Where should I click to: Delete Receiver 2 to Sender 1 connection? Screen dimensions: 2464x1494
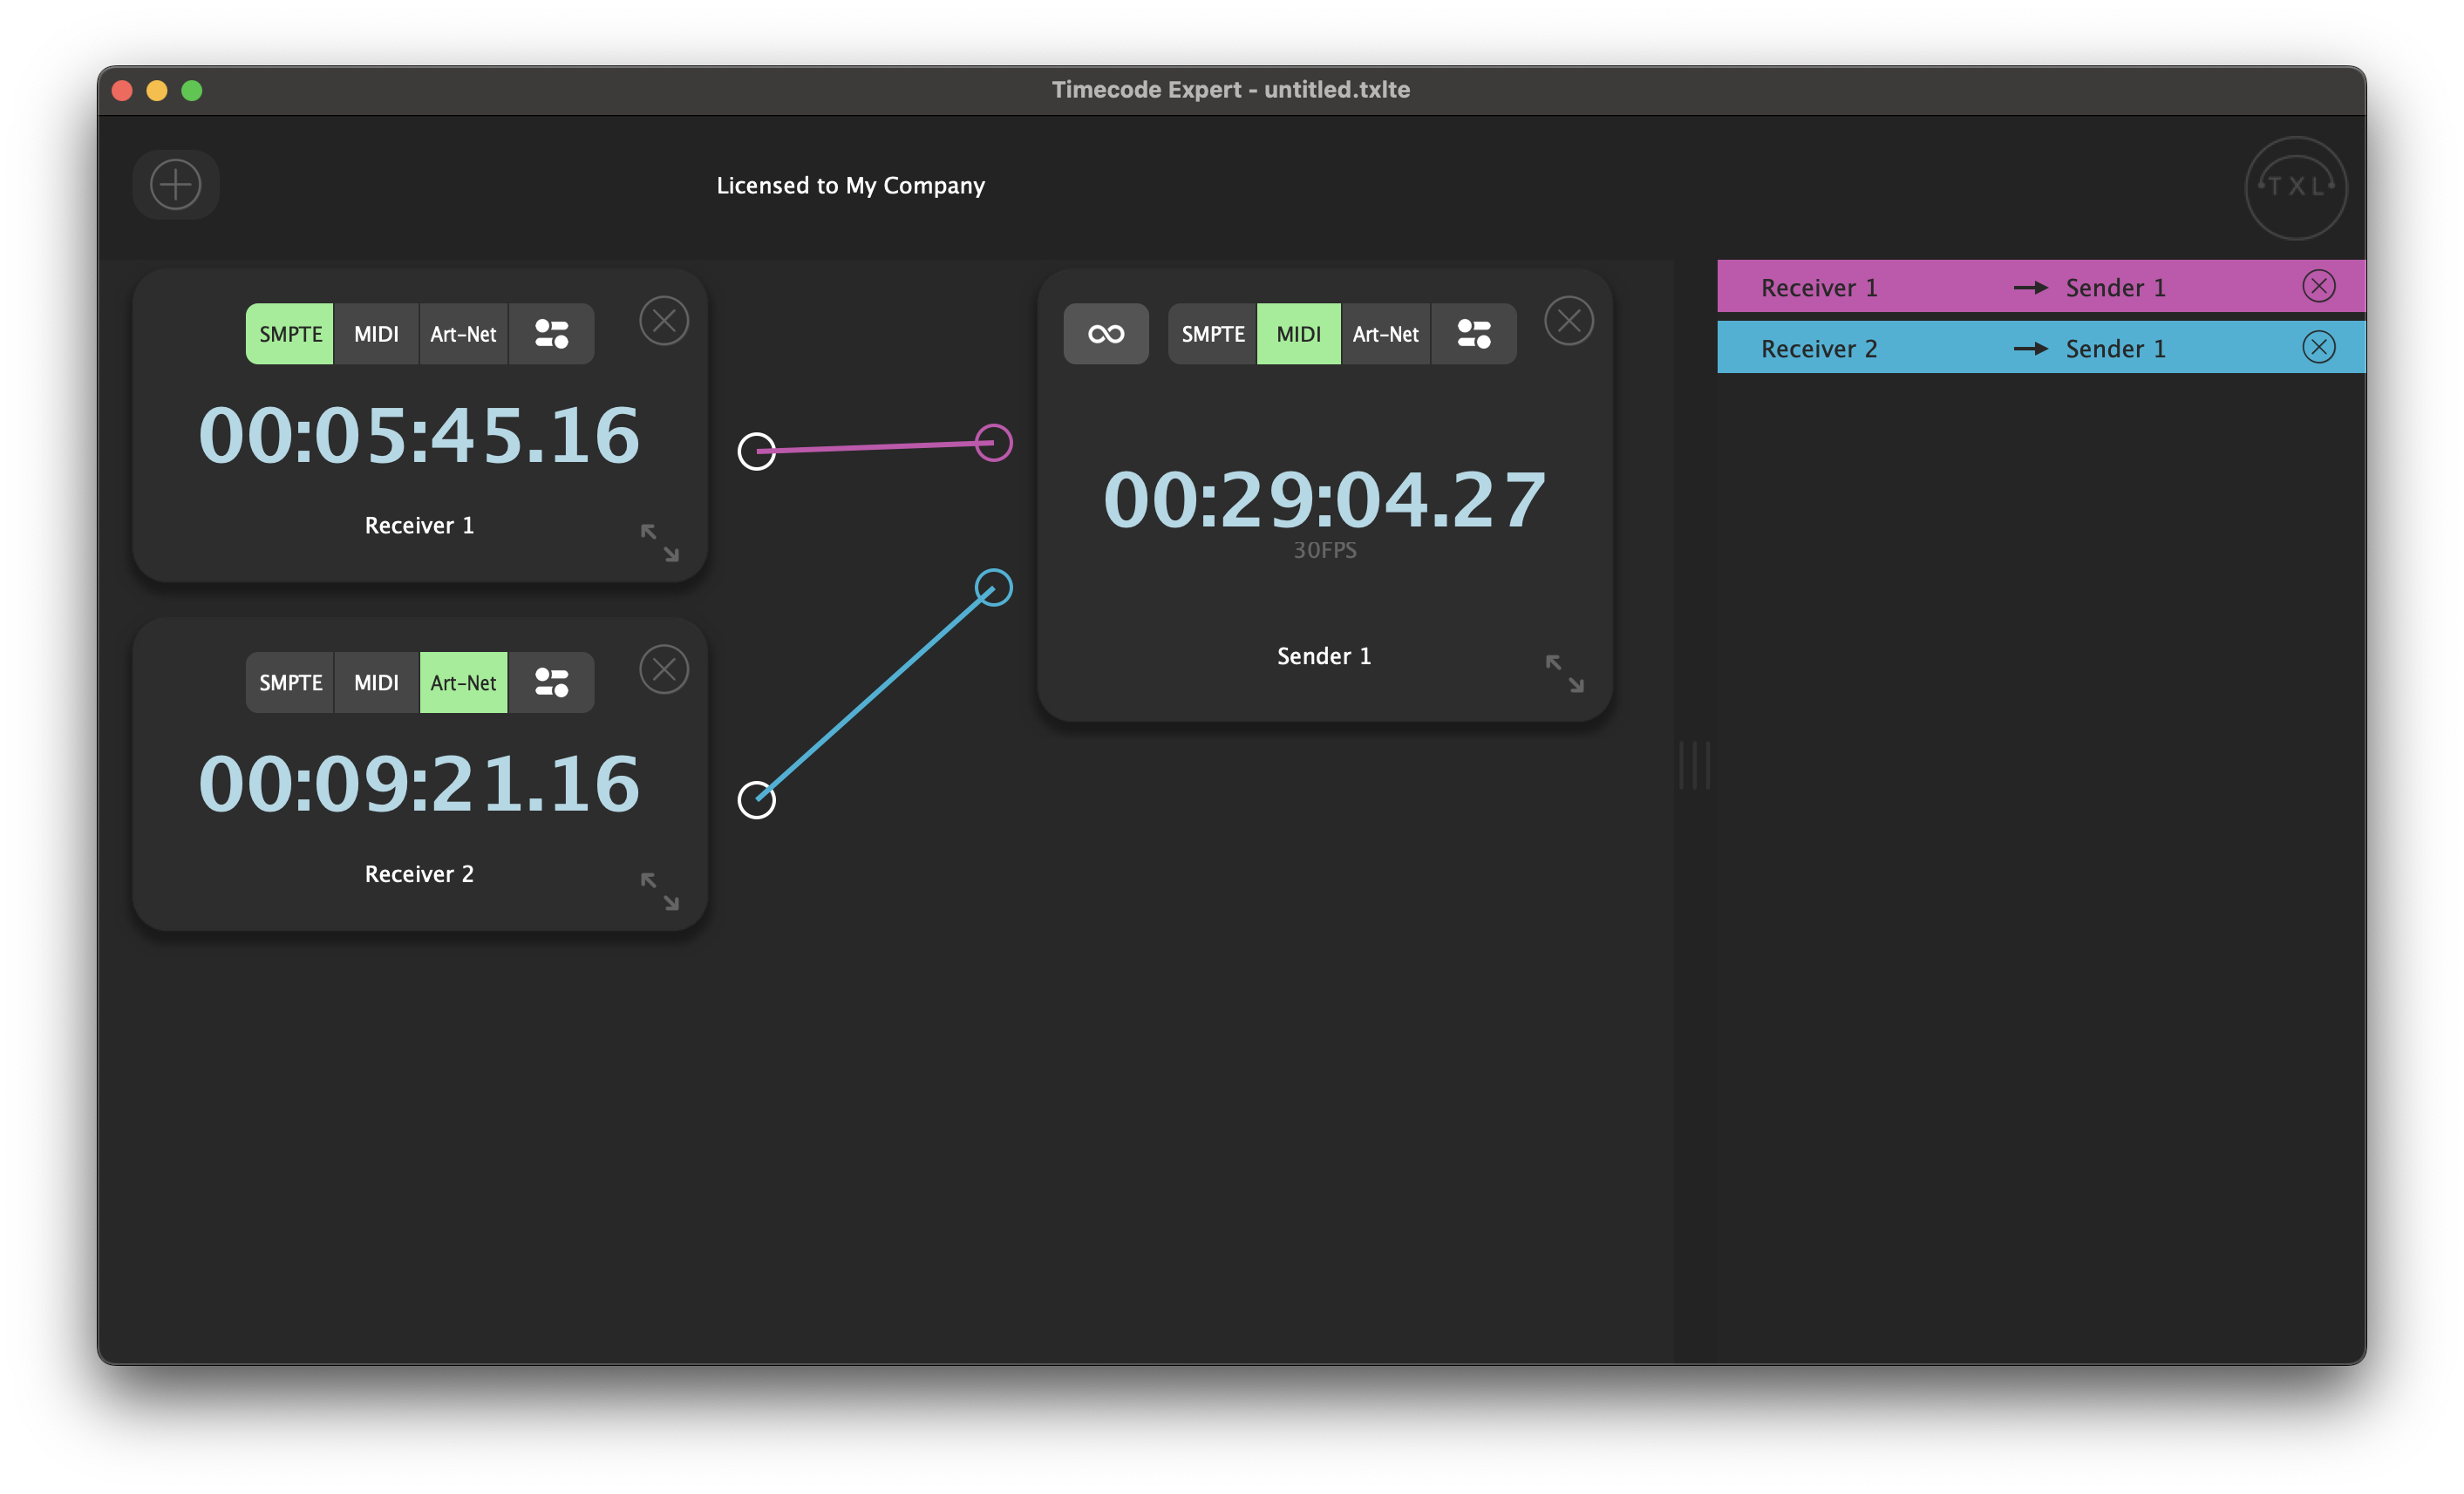point(2318,348)
